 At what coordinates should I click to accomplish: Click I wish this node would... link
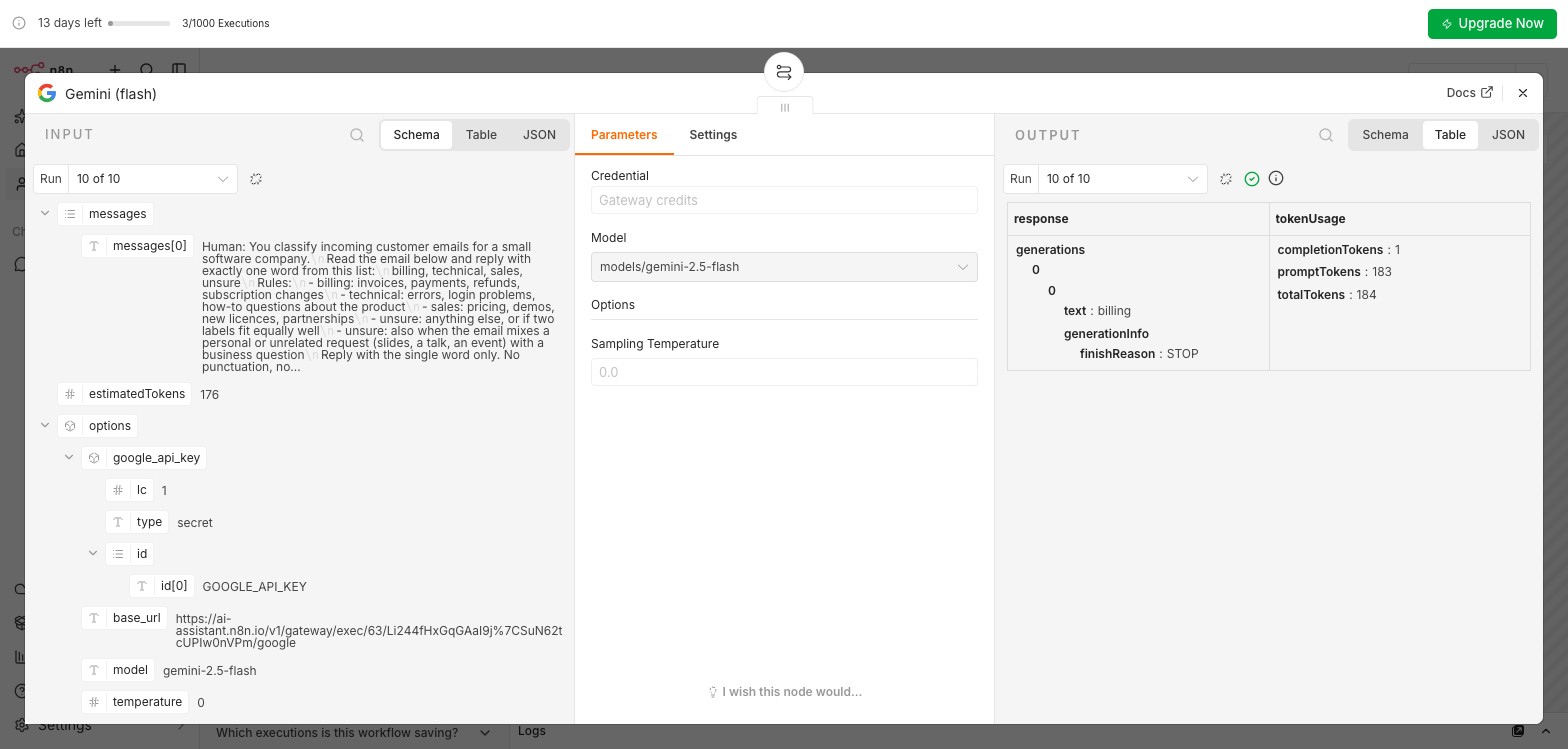pos(785,692)
